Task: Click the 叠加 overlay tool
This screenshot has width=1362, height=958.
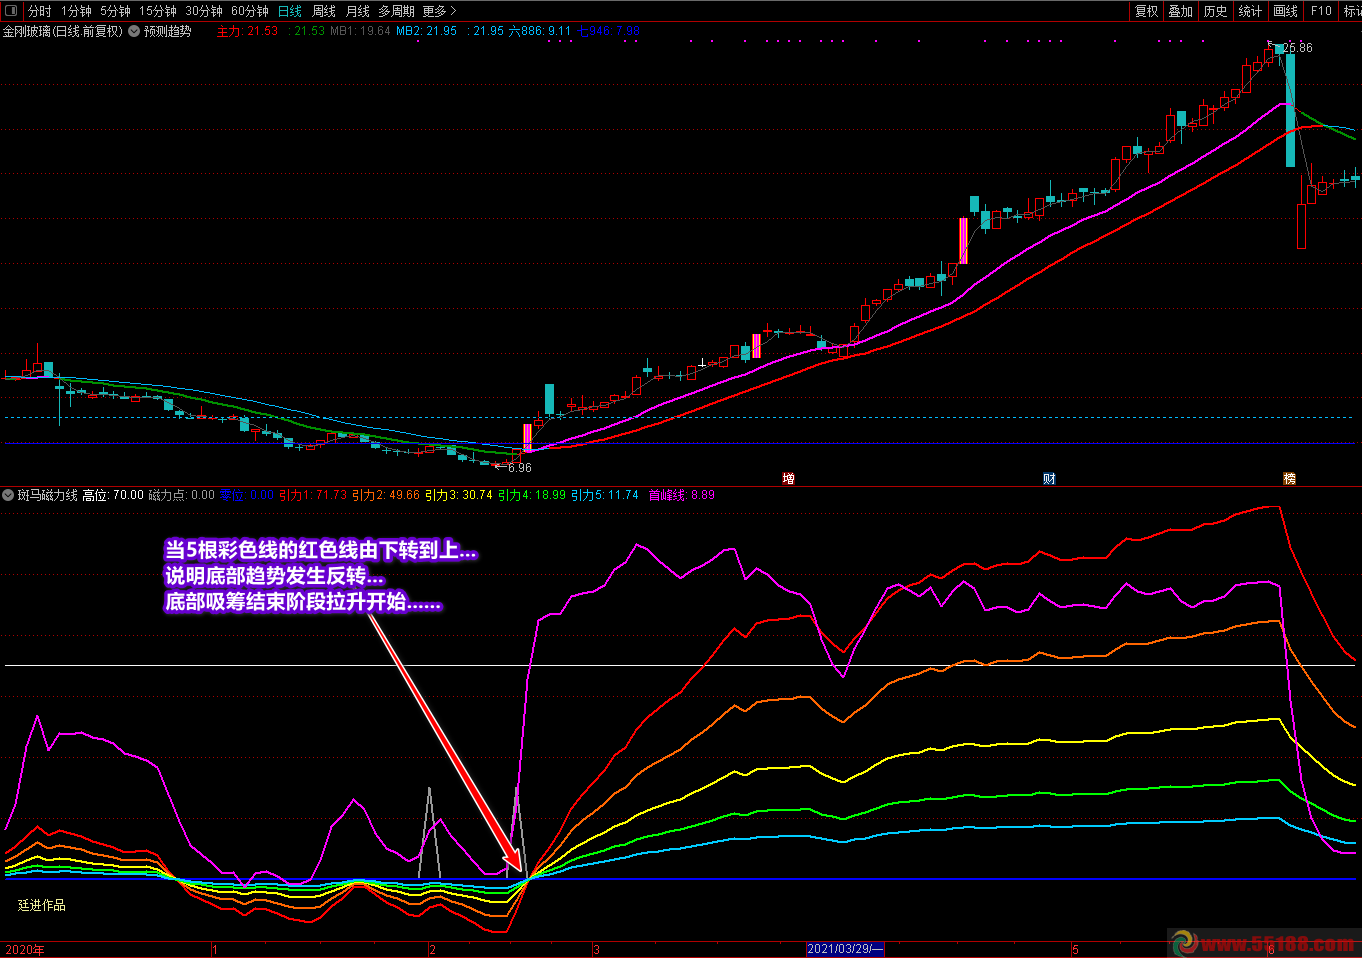Action: pyautogui.click(x=1181, y=11)
